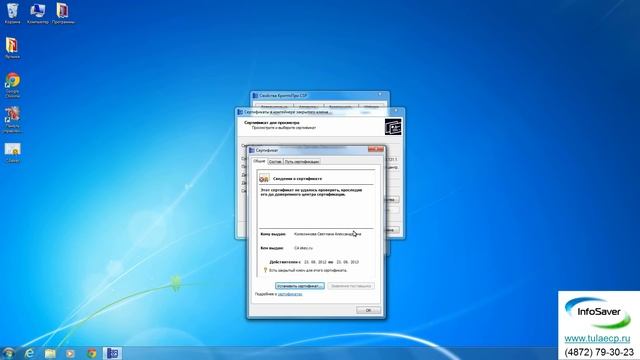Switch to the Общие tab
The width and height of the screenshot is (640, 360).
(259, 161)
